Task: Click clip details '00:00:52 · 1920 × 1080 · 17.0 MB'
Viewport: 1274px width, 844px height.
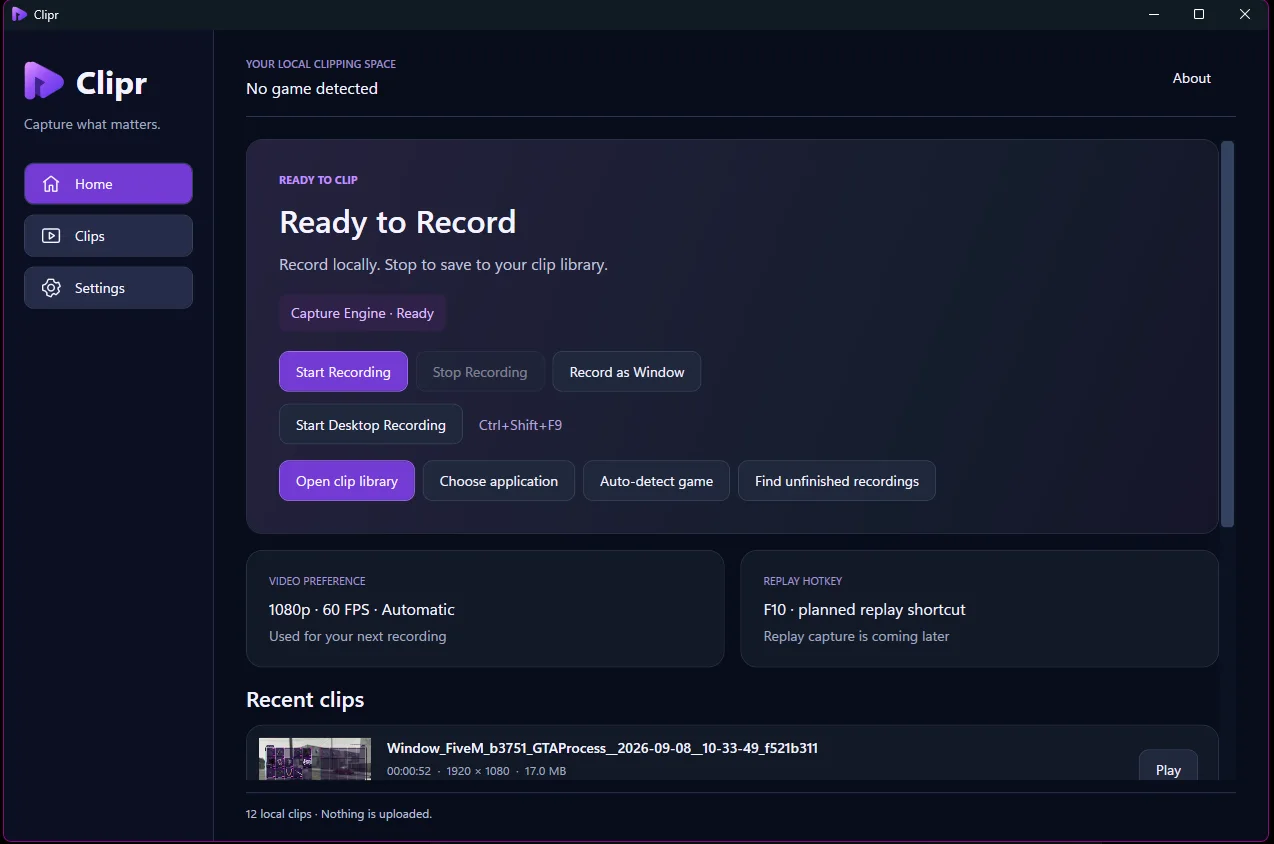Action: [476, 771]
